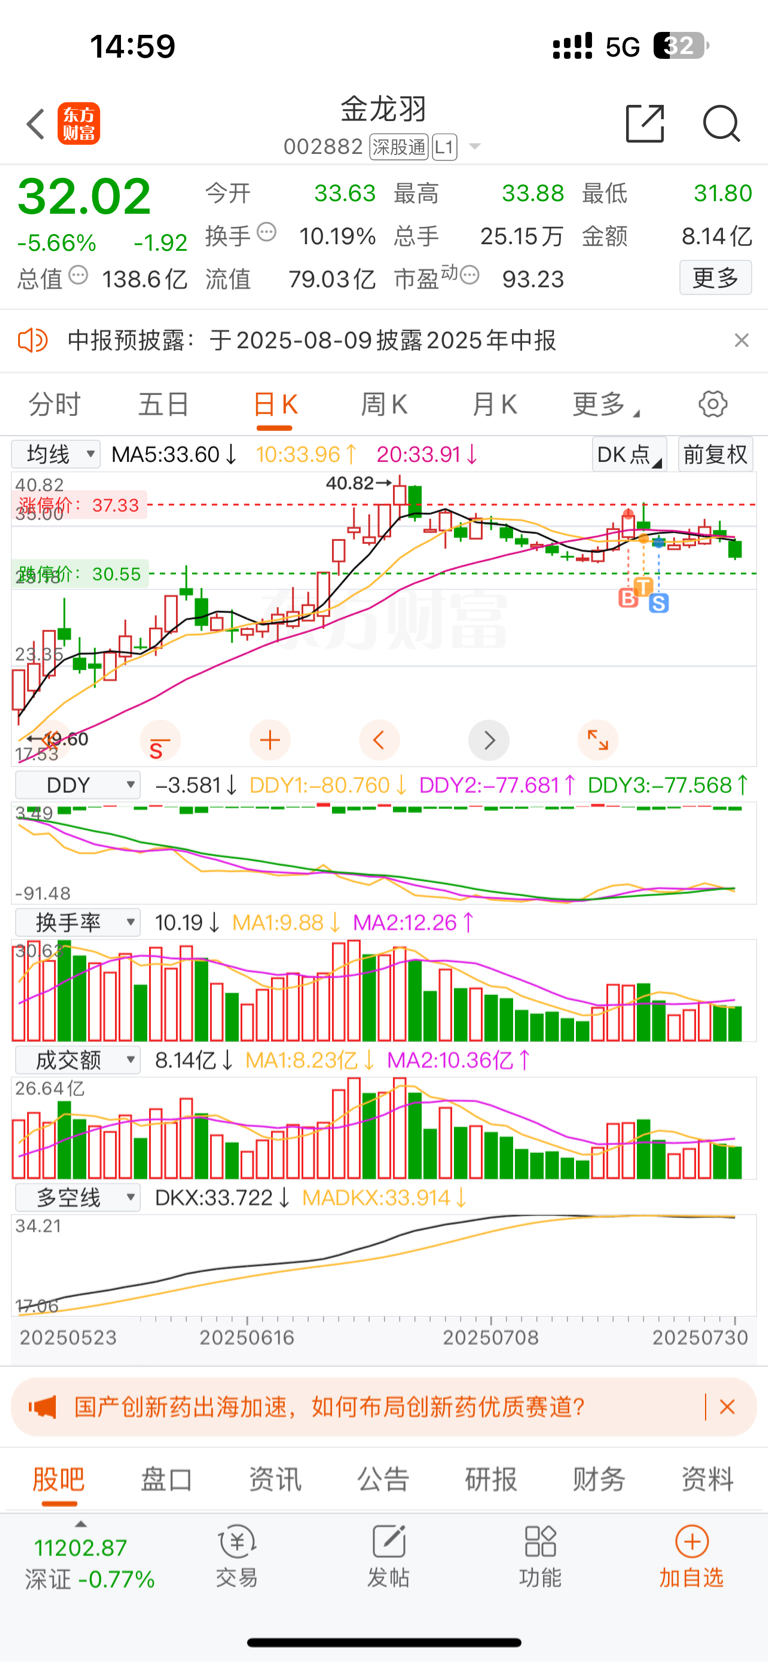Screen dimensions: 768x1662
Task: Tap the date label 20250708
Action: click(490, 1337)
